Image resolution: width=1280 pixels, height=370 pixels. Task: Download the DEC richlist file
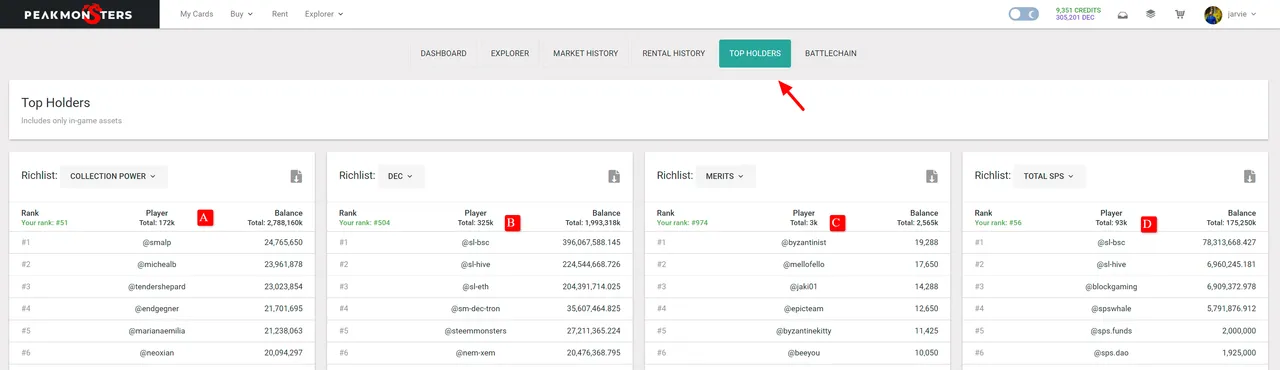click(614, 176)
